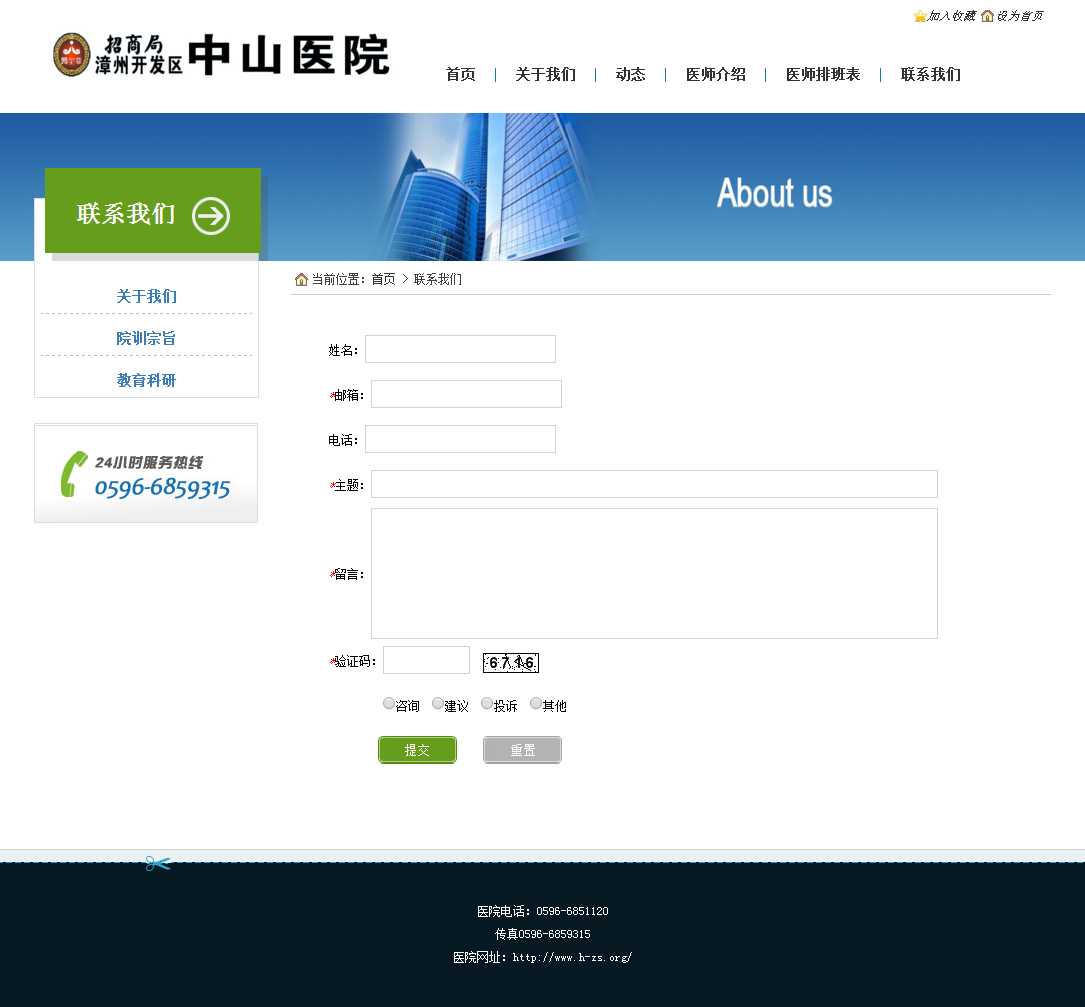Click the green phone hotline icon
Image resolution: width=1085 pixels, height=1007 pixels.
tap(73, 474)
